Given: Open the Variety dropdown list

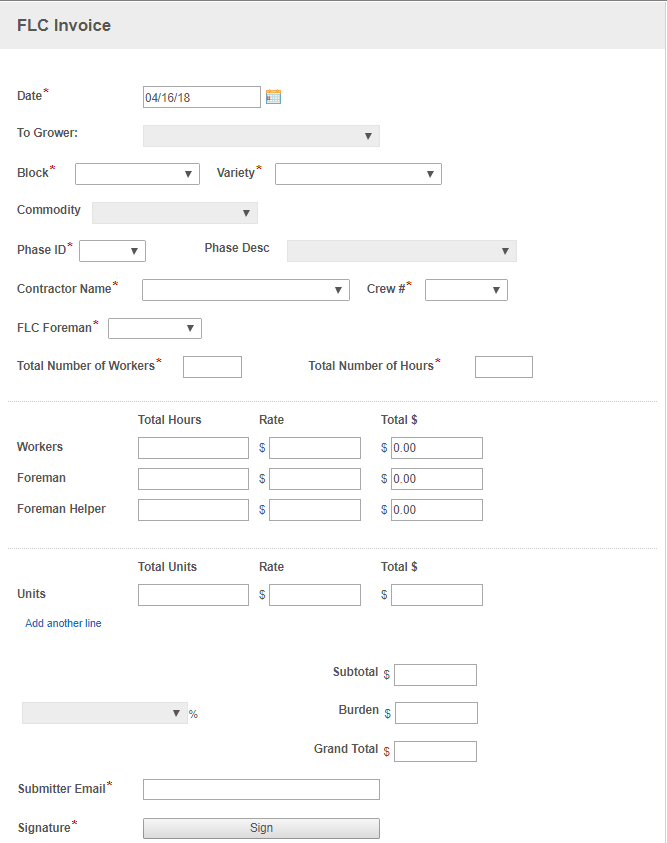Looking at the screenshot, I should coord(358,174).
